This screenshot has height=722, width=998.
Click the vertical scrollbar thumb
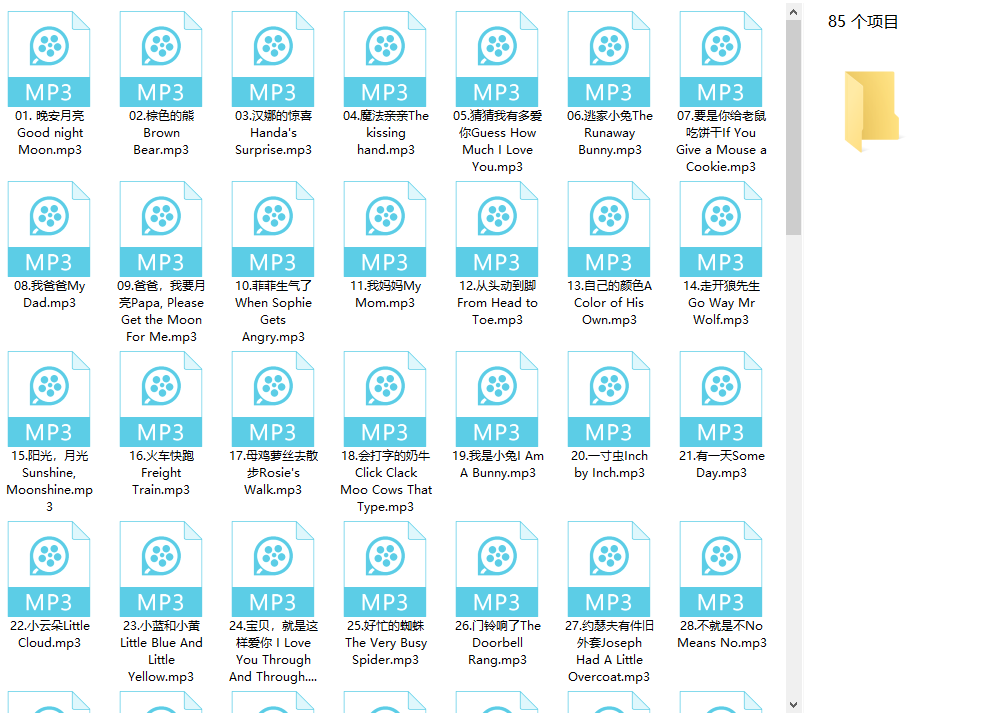793,127
